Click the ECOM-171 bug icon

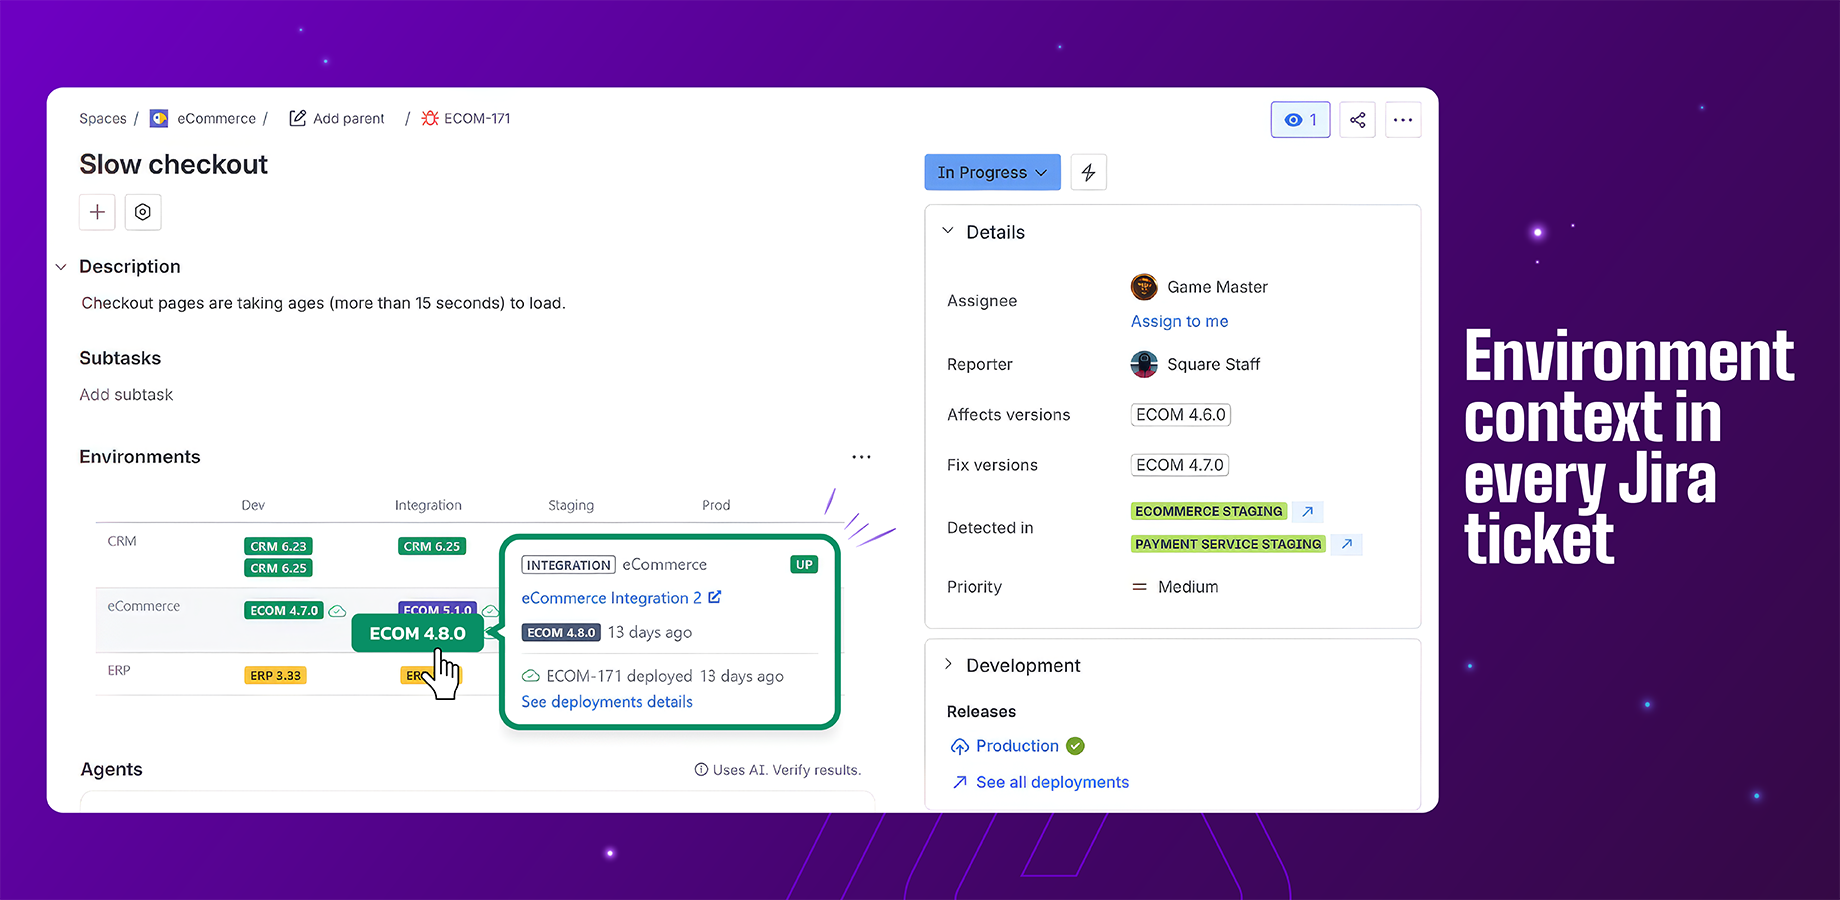click(430, 118)
